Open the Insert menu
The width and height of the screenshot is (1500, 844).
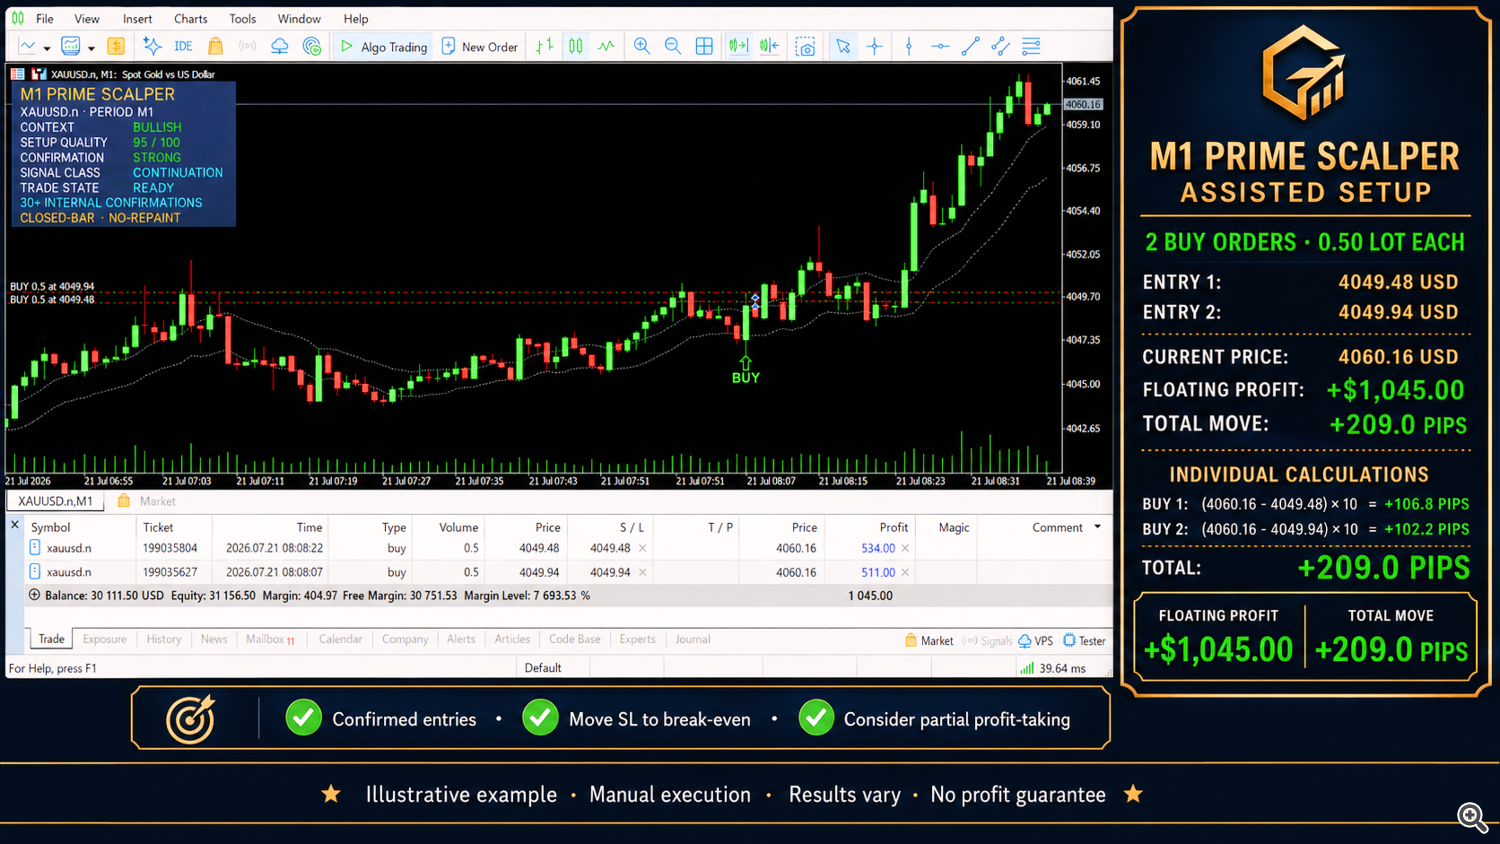pos(137,19)
